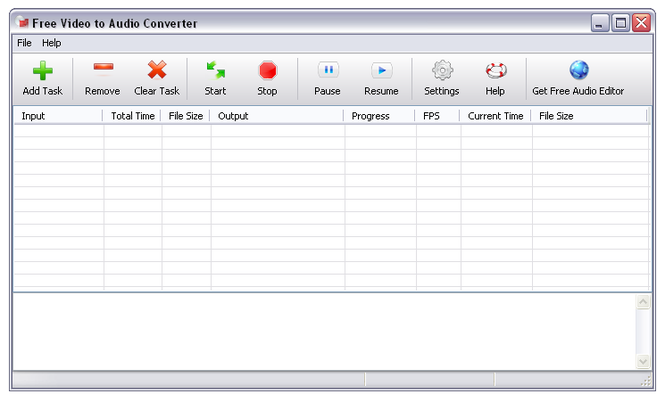Image resolution: width=665 pixels, height=402 pixels.
Task: Click the log panel scrollbar down arrow
Action: (643, 361)
